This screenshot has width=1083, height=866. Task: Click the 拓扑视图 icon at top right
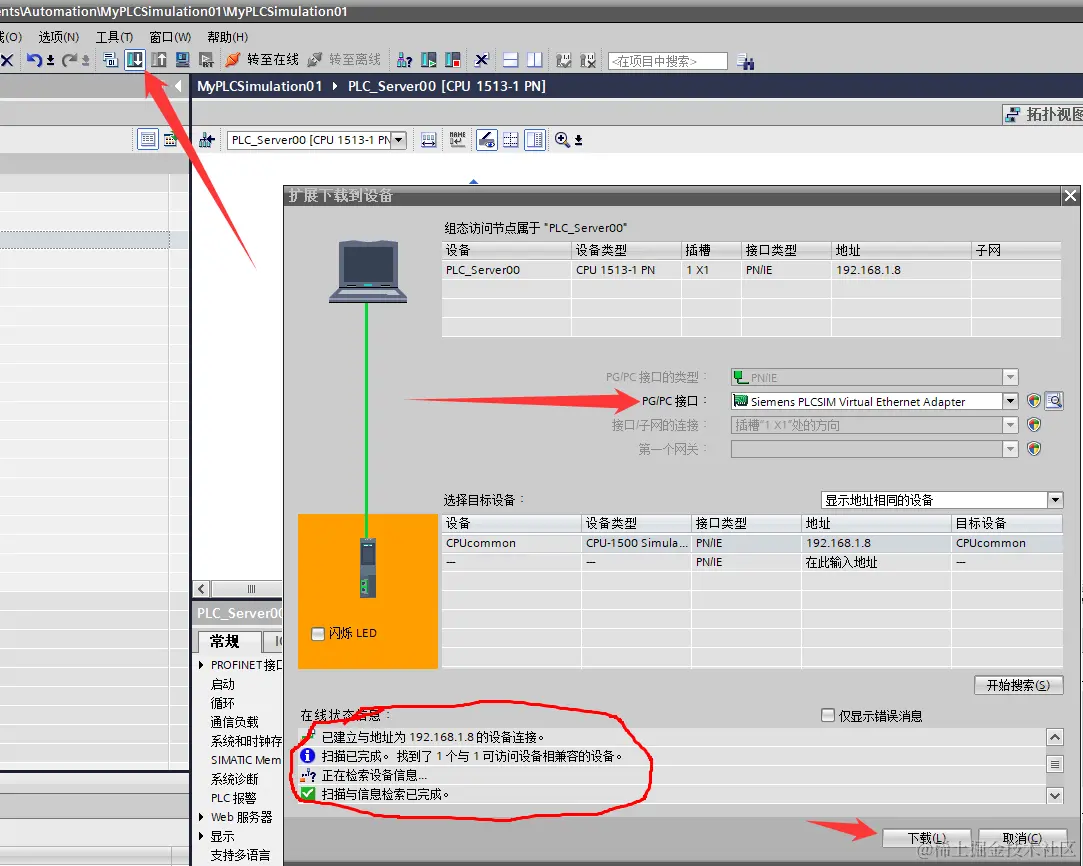coord(1012,115)
